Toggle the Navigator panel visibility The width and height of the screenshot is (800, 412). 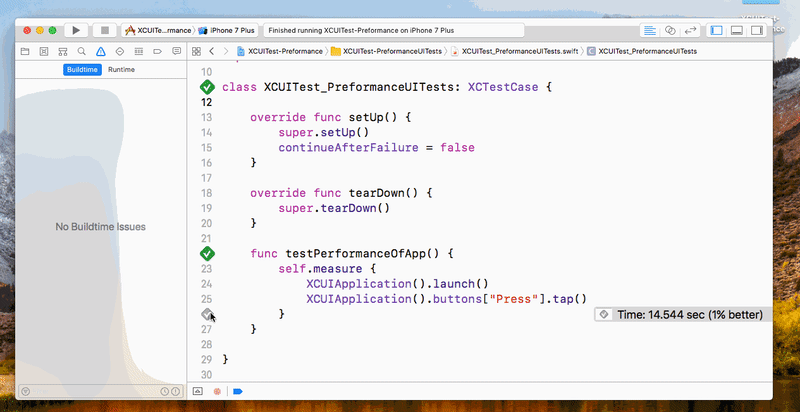pos(716,31)
